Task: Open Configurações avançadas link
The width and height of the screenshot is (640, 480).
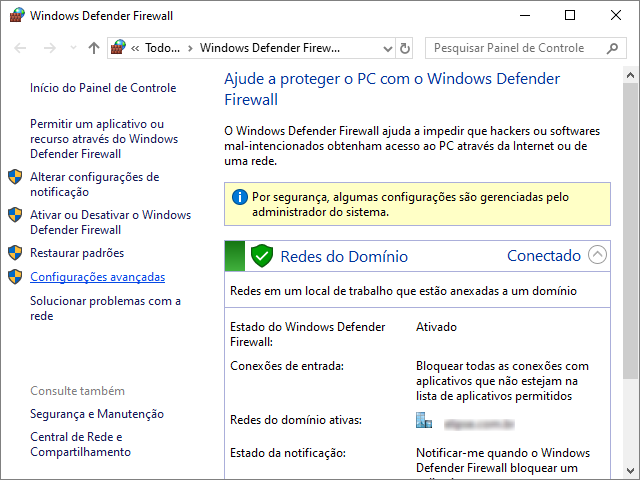Action: coord(97,277)
